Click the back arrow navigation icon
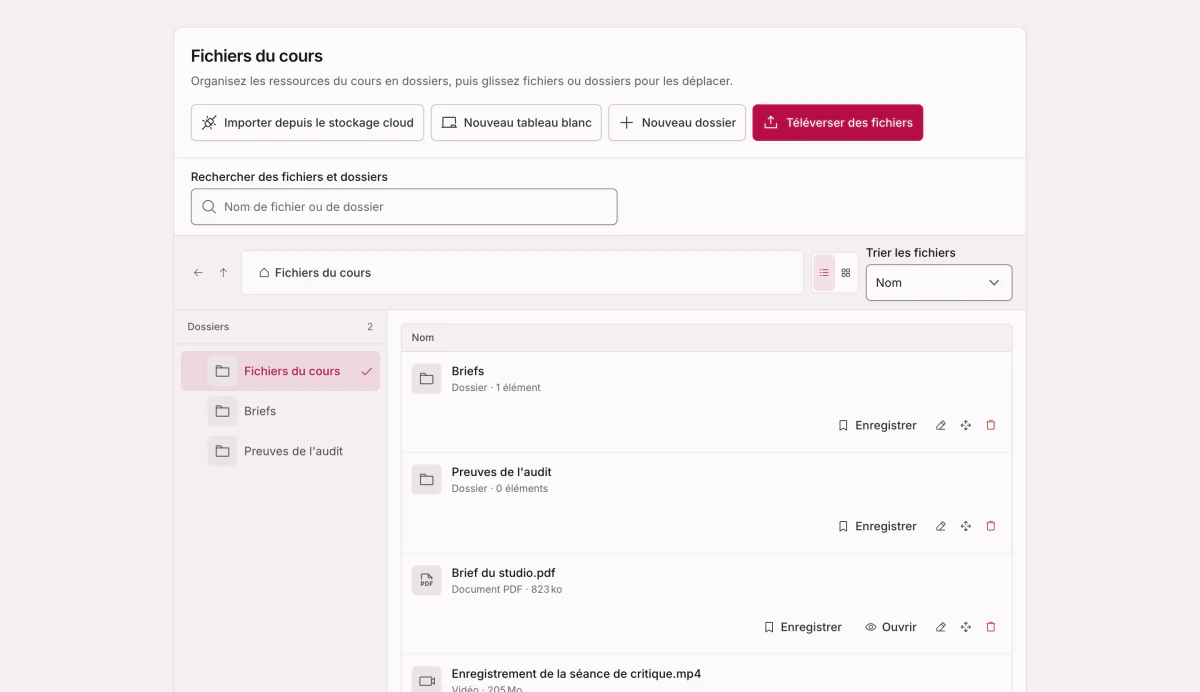Viewport: 1200px width, 692px height. click(198, 273)
